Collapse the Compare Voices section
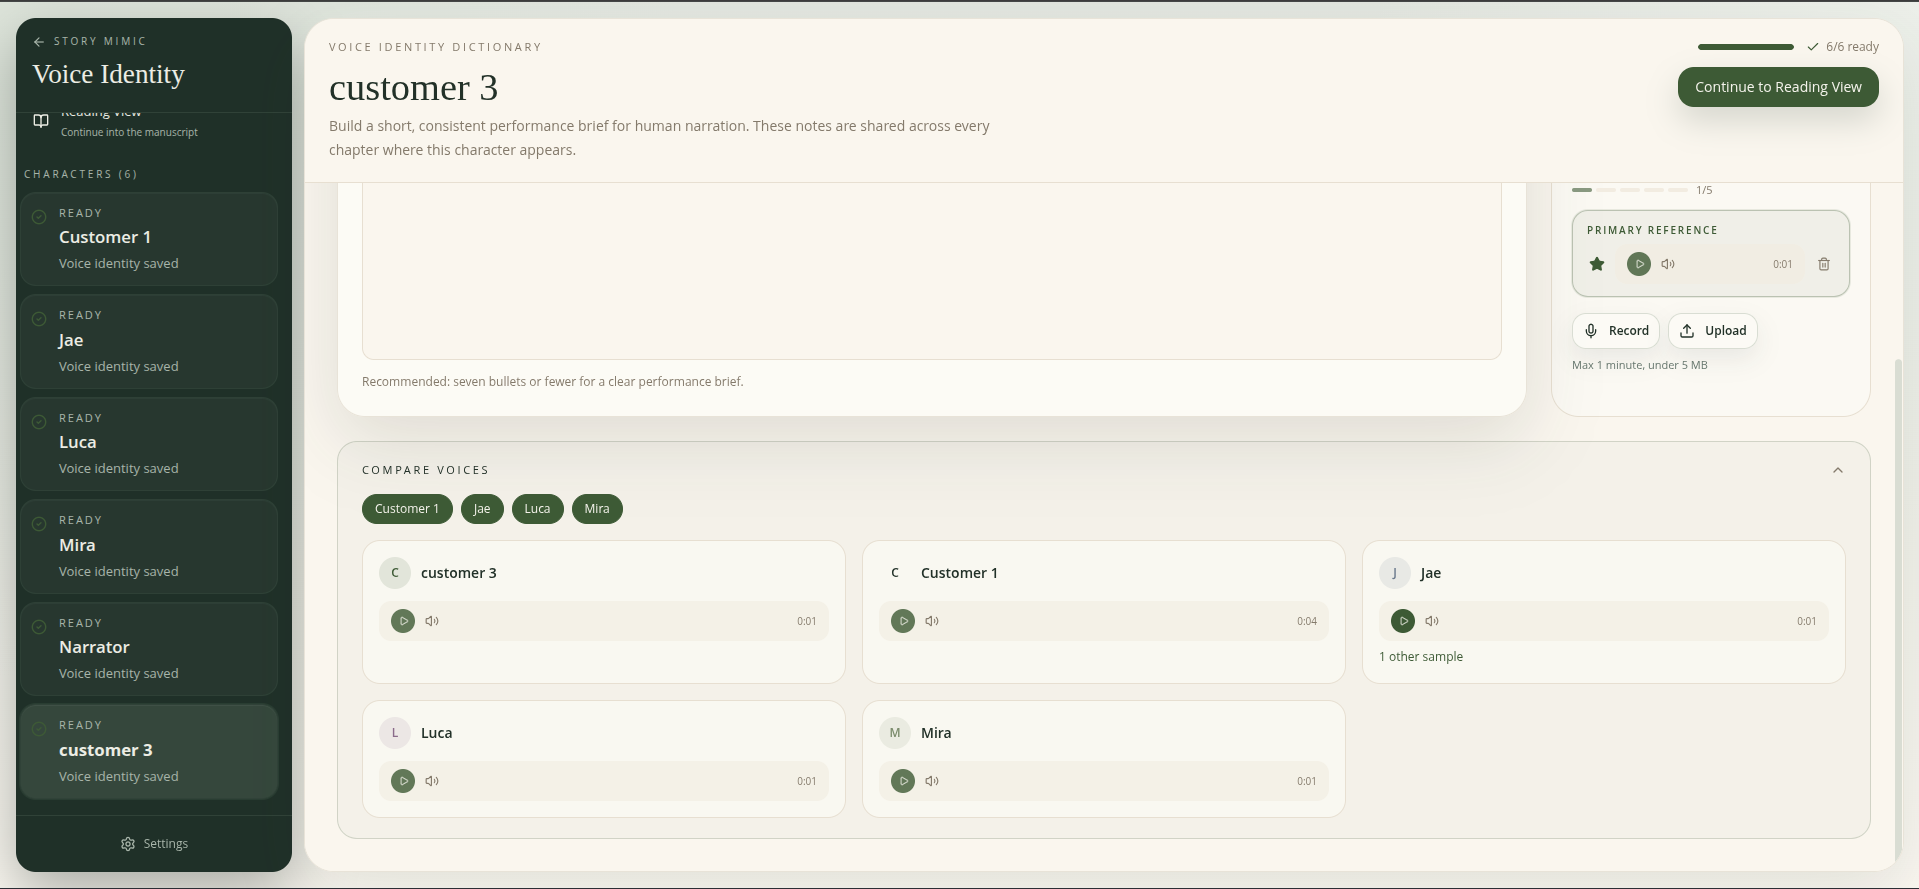 point(1837,470)
